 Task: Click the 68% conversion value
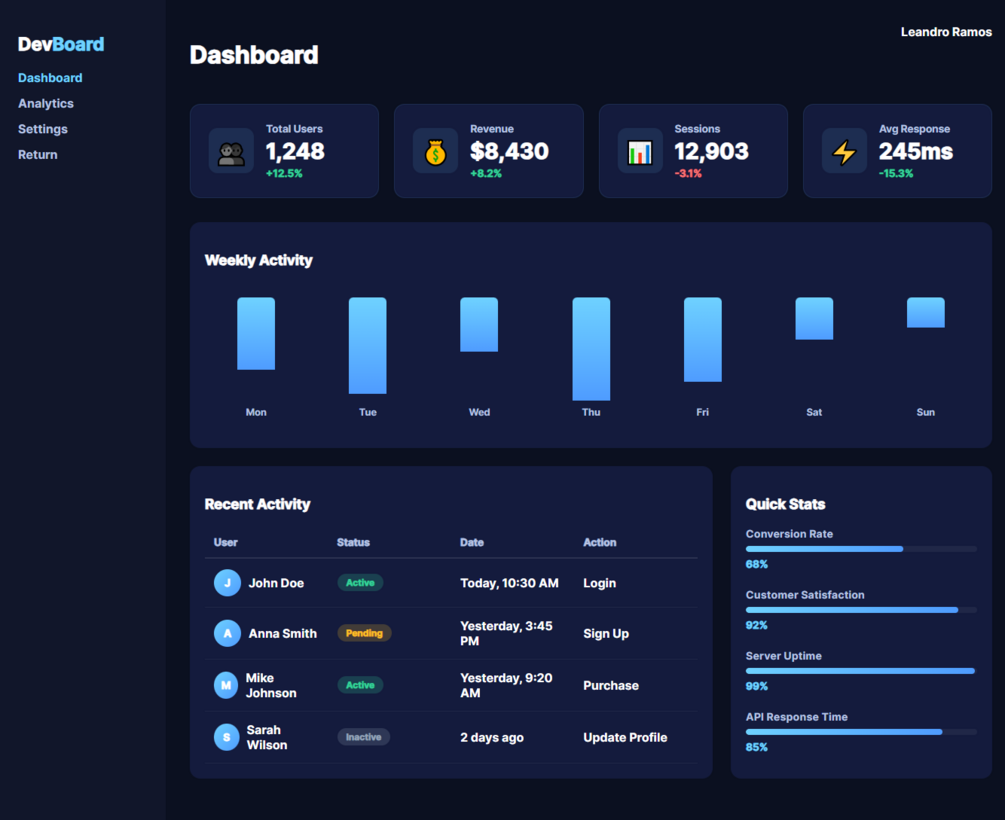[x=756, y=564]
